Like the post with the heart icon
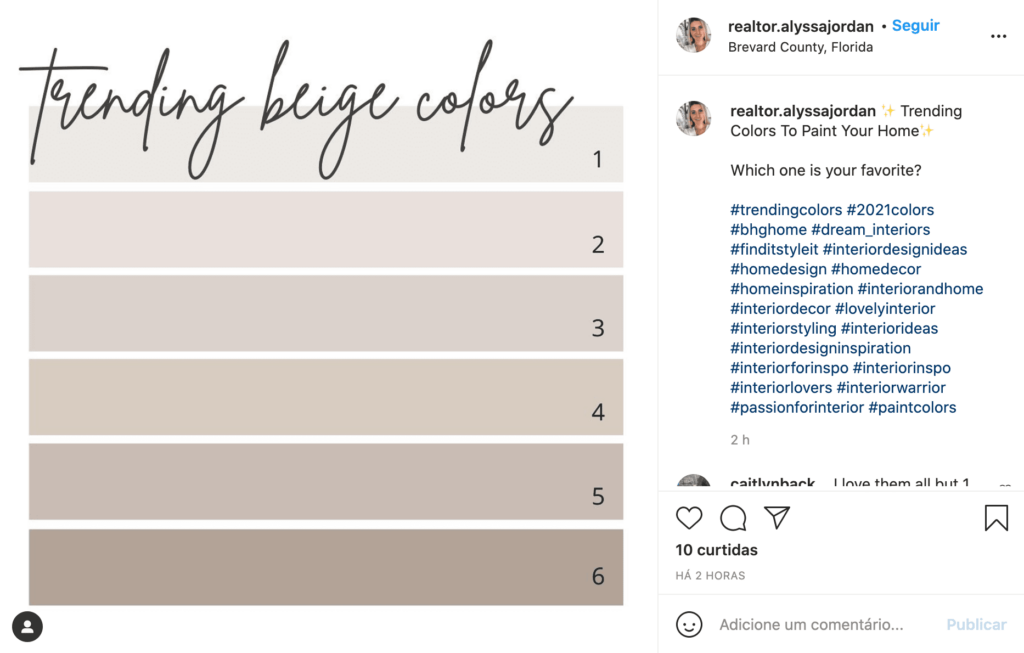The image size is (1024, 653). coord(689,518)
